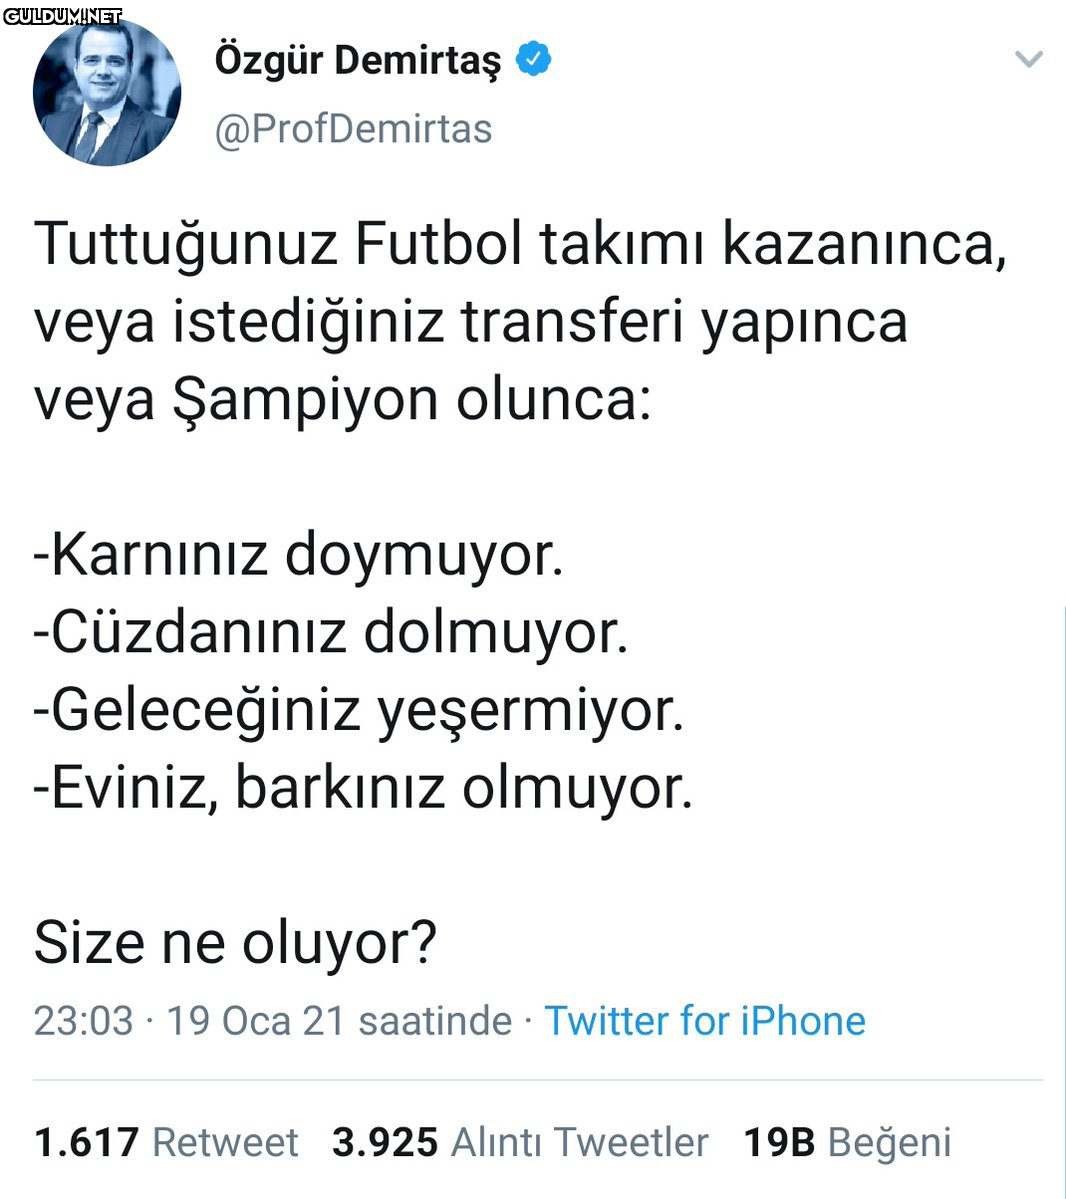Select the line "-Cüzdanınız dolmuyor."
This screenshot has height=1199, width=1066.
331,632
